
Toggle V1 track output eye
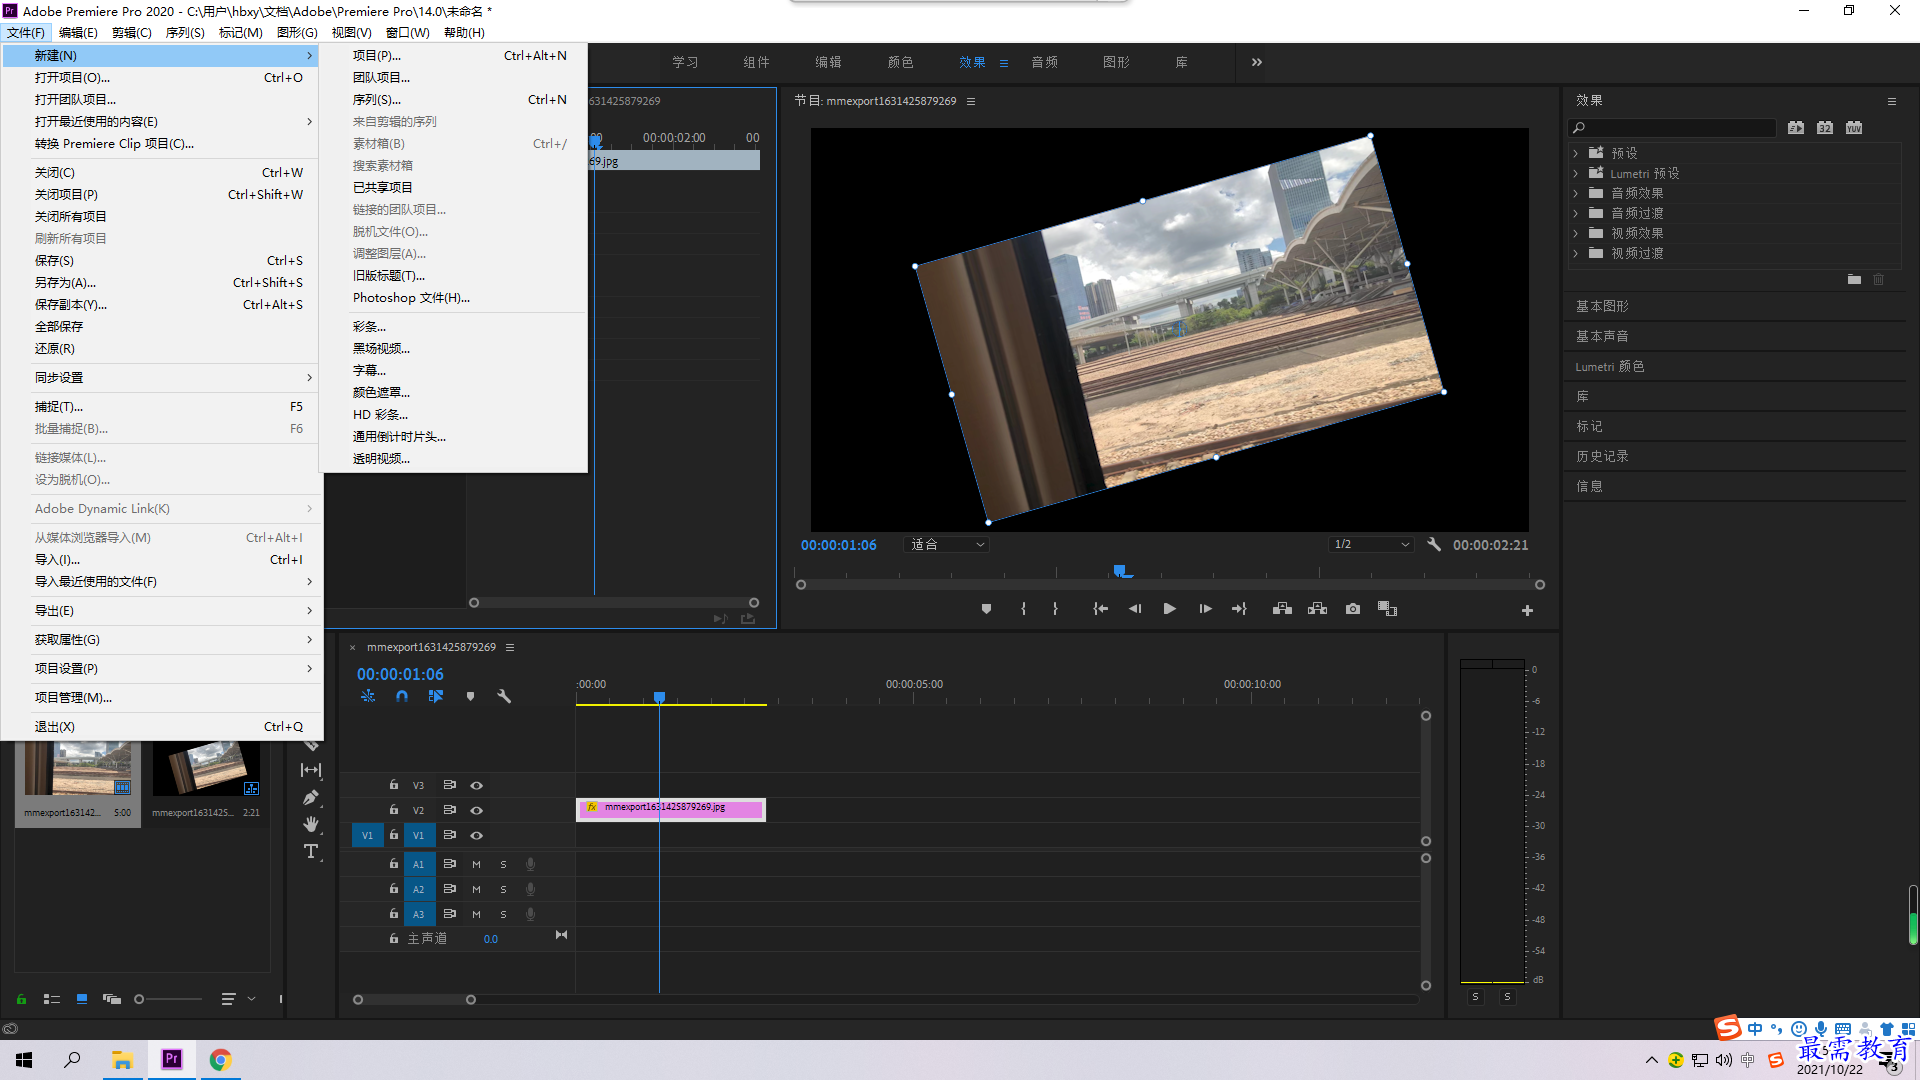point(477,835)
